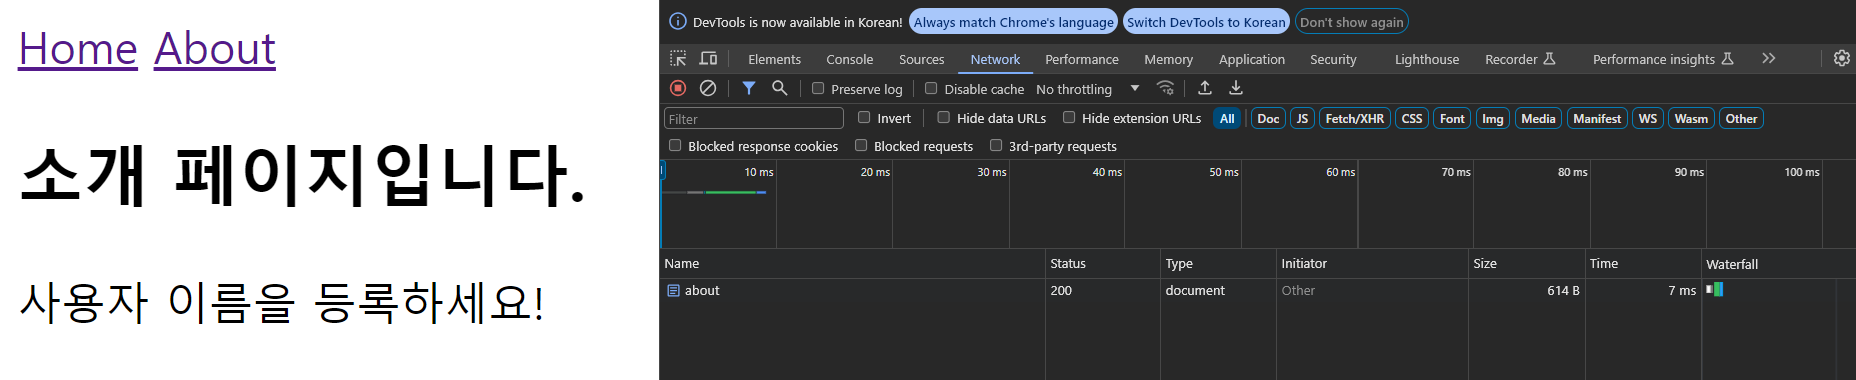Open the No throttling dropdown

point(1088,89)
